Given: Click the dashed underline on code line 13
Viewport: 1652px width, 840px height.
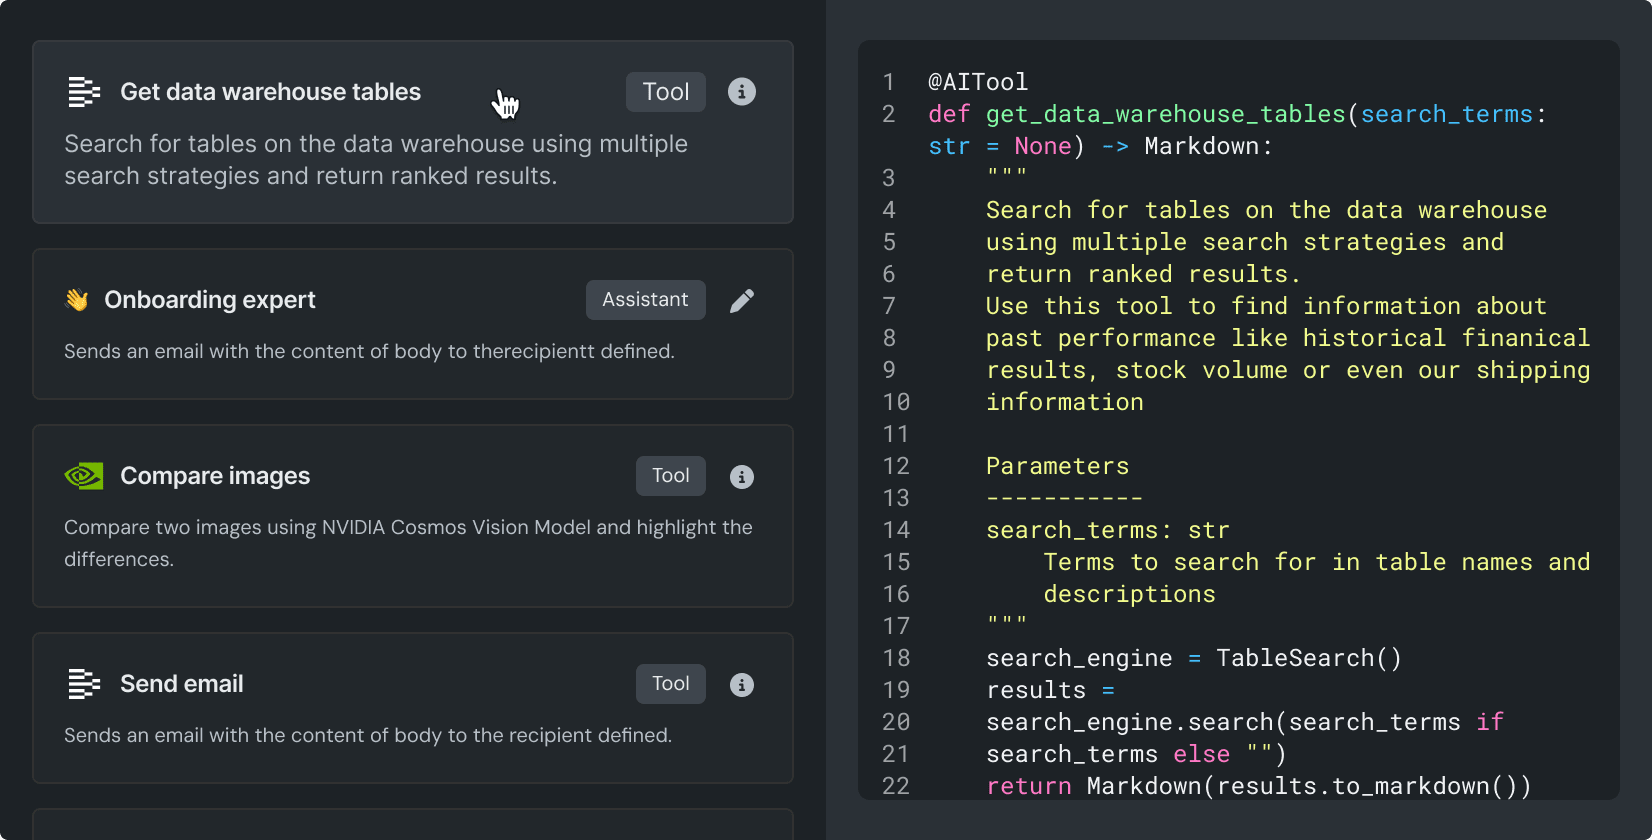Looking at the screenshot, I should coord(1064,498).
